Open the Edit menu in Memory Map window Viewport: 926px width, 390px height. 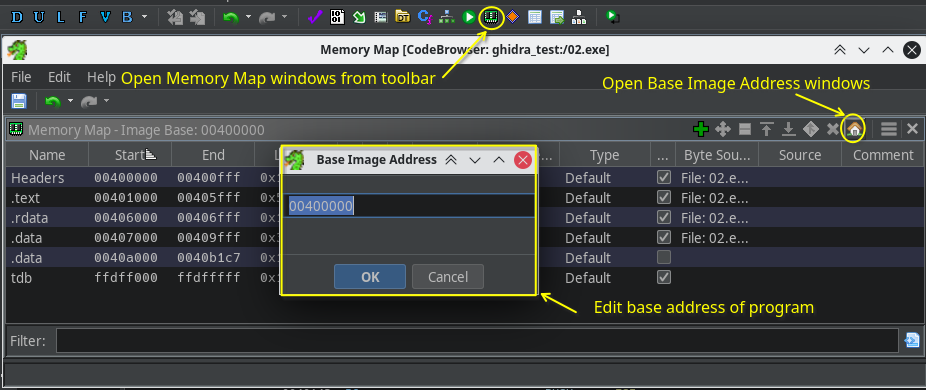(x=59, y=77)
